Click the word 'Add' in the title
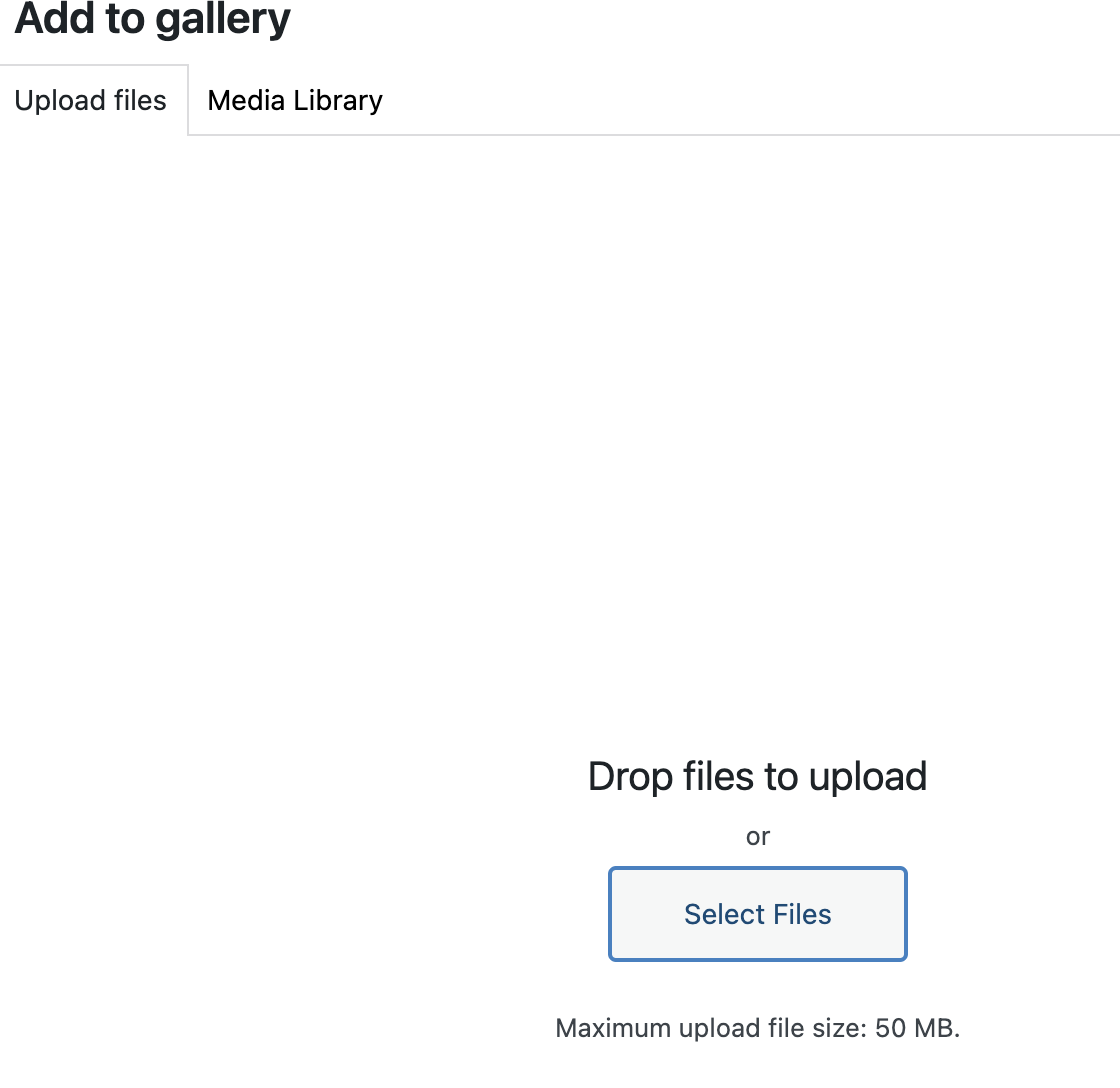Viewport: 1120px width, 1088px height. click(48, 19)
